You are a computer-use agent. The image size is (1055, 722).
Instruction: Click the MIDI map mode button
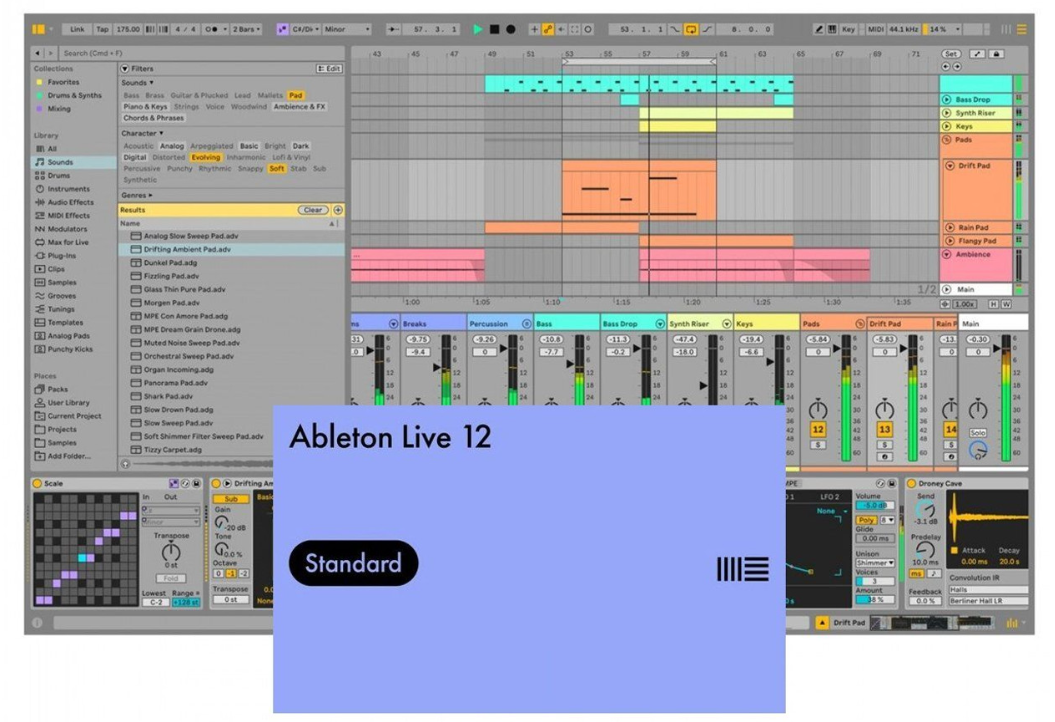click(x=875, y=30)
